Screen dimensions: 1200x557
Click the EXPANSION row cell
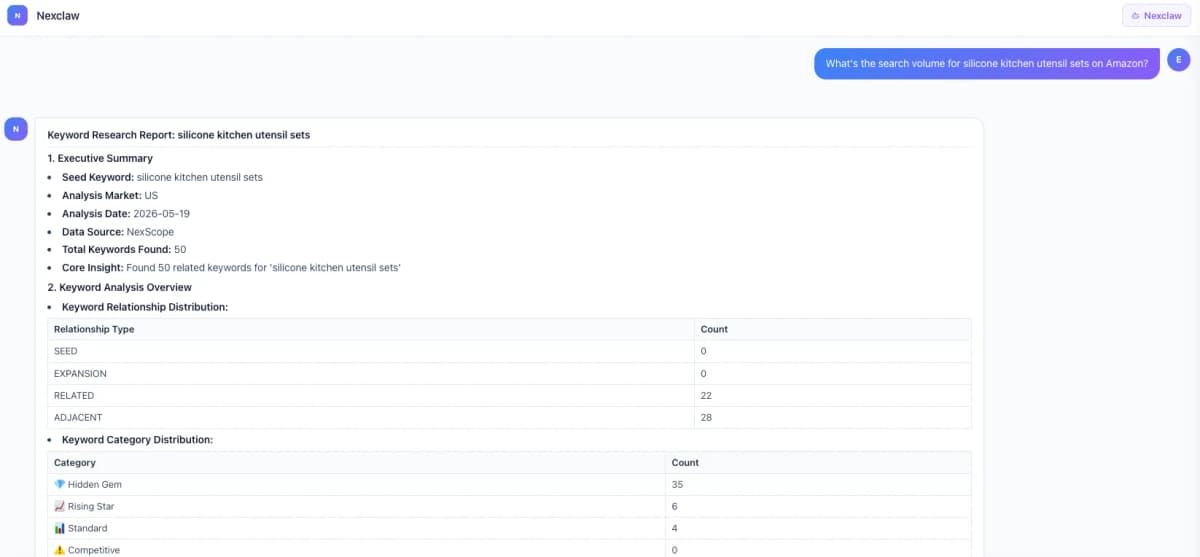(371, 373)
